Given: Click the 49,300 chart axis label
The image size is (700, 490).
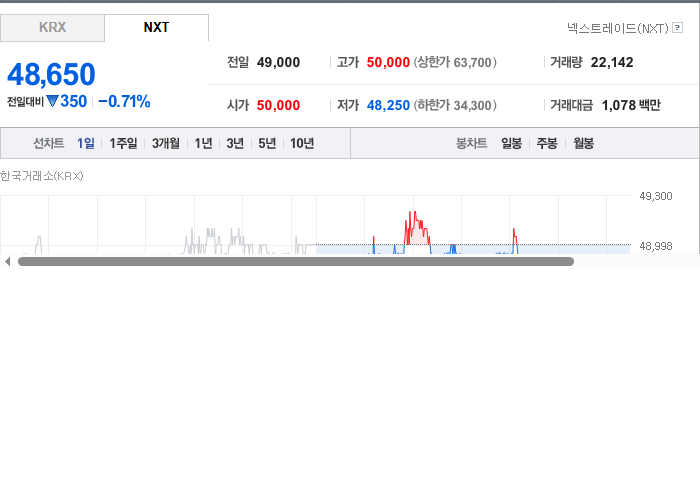Looking at the screenshot, I should (655, 196).
